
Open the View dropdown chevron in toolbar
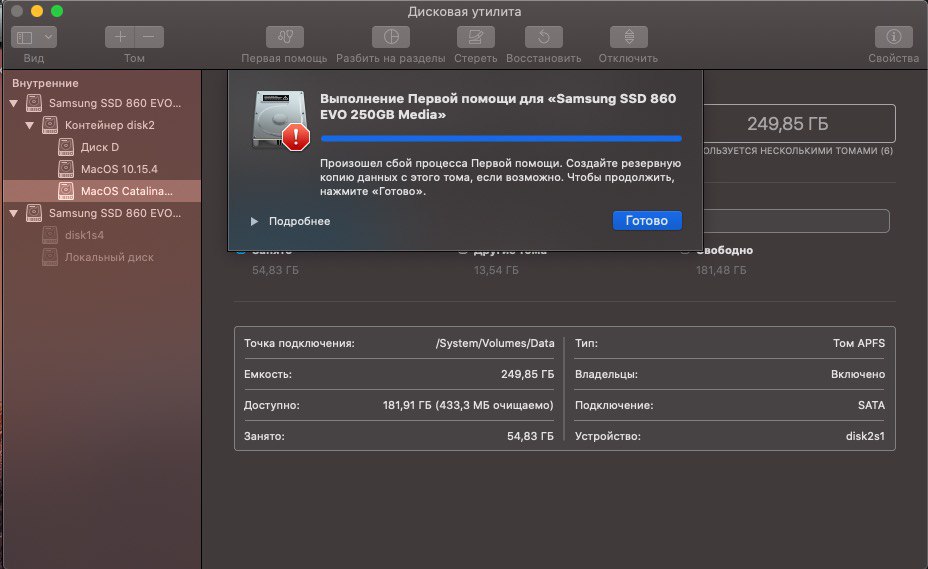coord(49,37)
